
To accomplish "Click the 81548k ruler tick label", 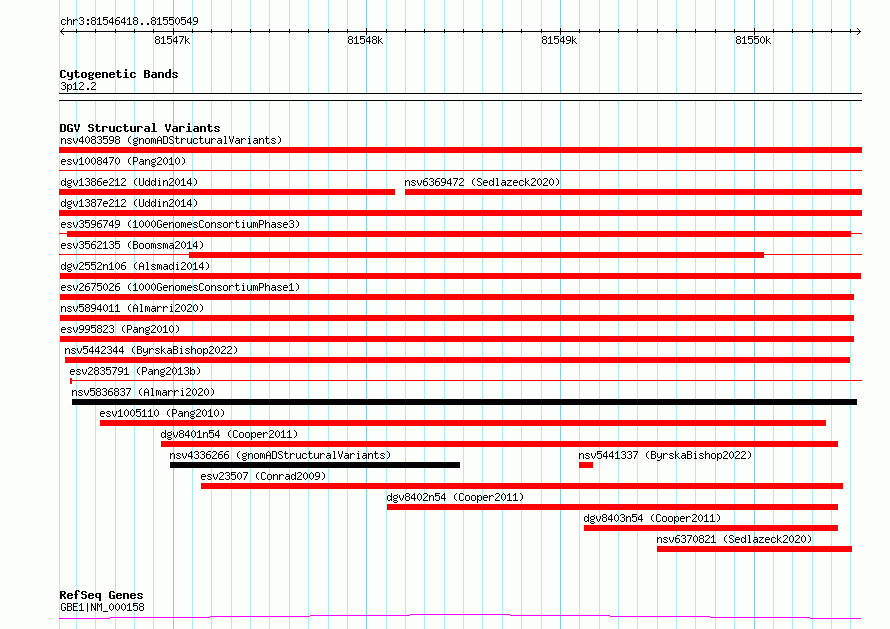I will [365, 40].
